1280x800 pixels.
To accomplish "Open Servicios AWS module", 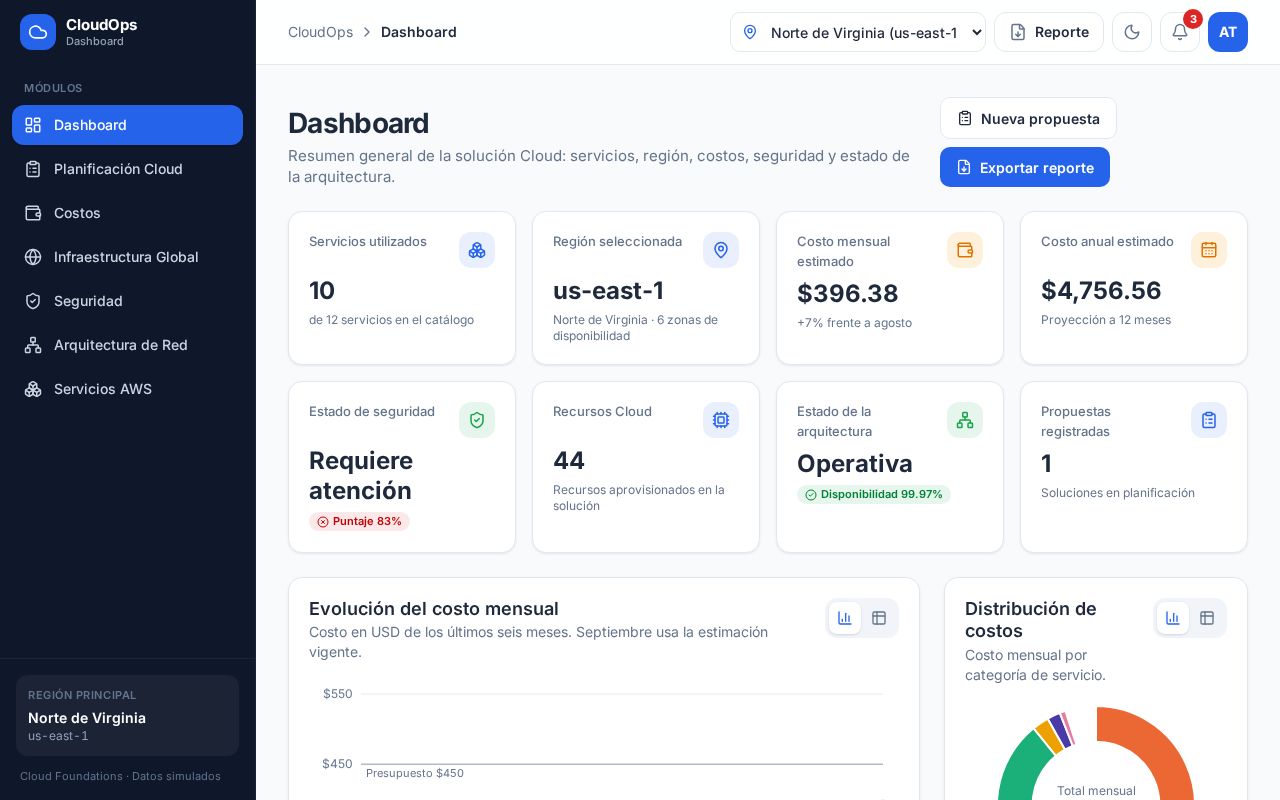I will (x=127, y=389).
